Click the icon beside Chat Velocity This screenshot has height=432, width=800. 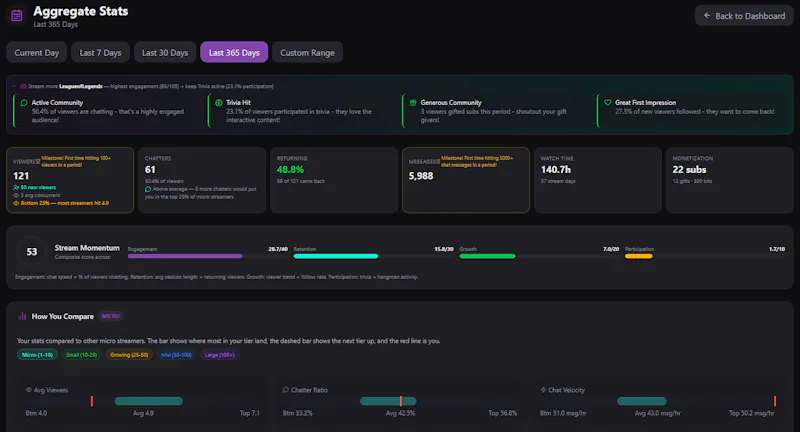pyautogui.click(x=543, y=390)
